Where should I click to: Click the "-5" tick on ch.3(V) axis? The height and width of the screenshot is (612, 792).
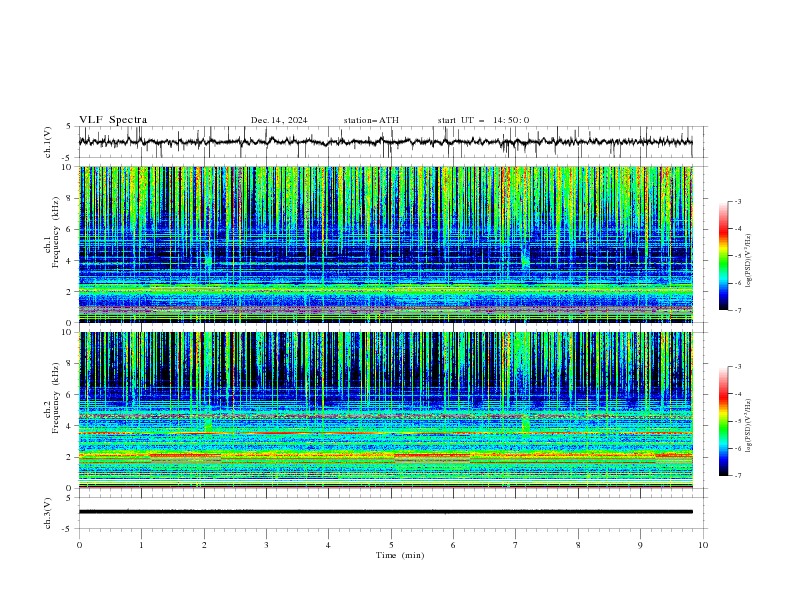coord(67,529)
